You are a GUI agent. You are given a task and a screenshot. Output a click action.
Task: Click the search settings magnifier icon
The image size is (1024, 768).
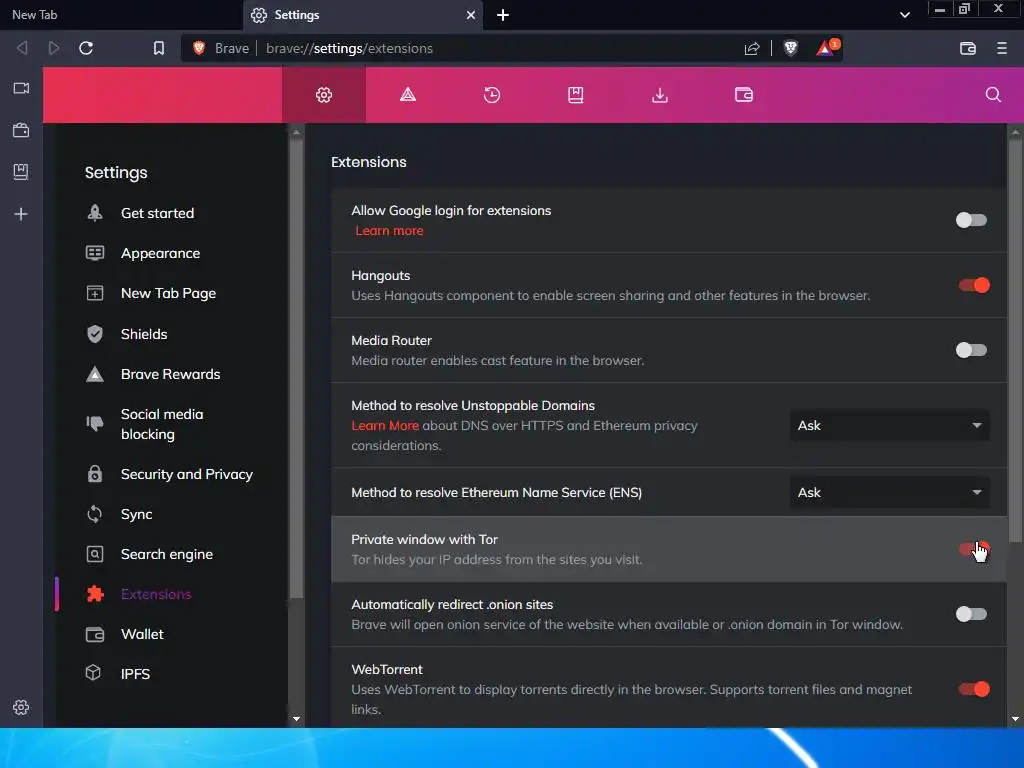[993, 95]
